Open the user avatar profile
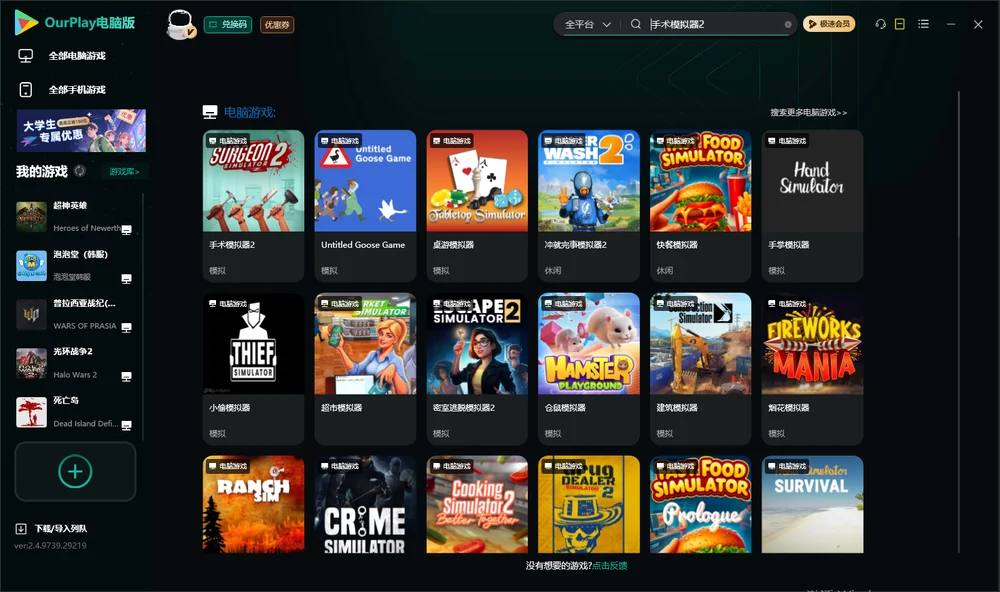The image size is (1000, 592). (180, 25)
